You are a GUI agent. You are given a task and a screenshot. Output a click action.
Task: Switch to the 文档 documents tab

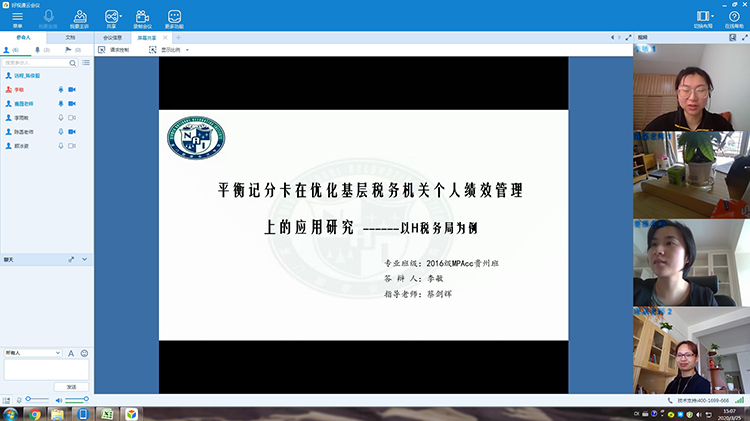[x=70, y=37]
